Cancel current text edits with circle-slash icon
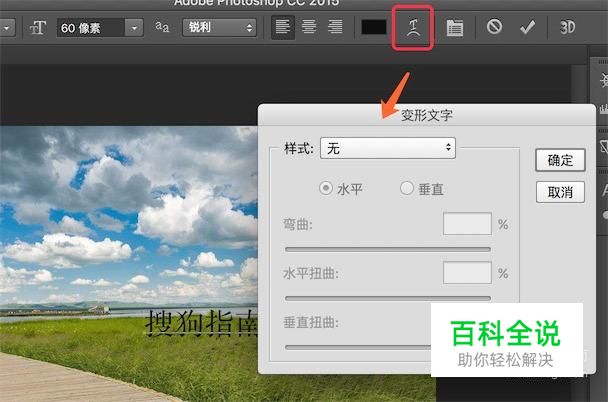Screen dimensions: 608x402 (494, 27)
